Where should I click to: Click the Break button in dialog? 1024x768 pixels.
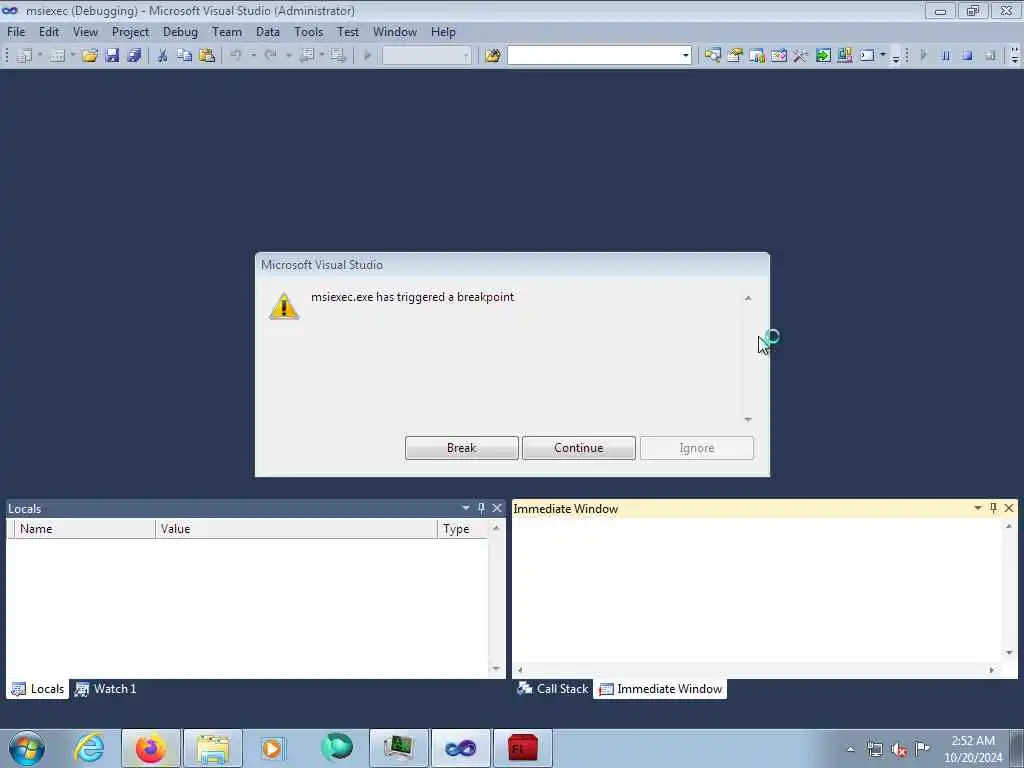pyautogui.click(x=462, y=448)
